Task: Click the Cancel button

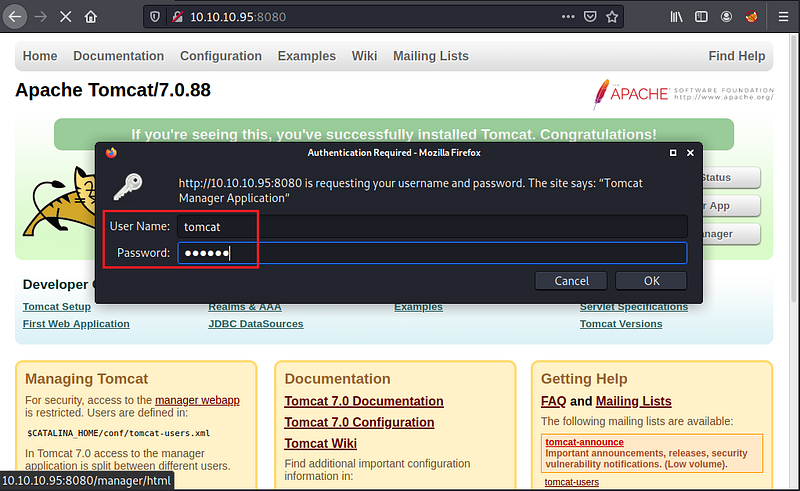Action: (571, 281)
